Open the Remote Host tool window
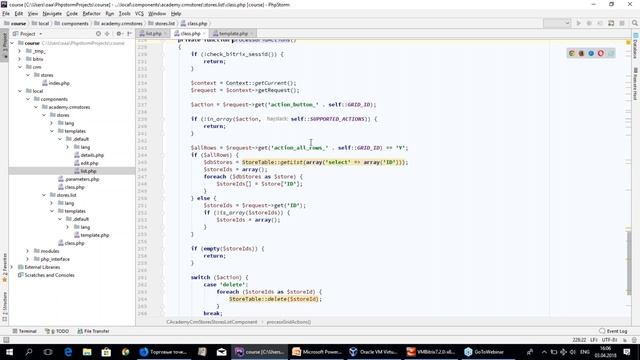Screen dimensions: 640x360 click(x=636, y=84)
